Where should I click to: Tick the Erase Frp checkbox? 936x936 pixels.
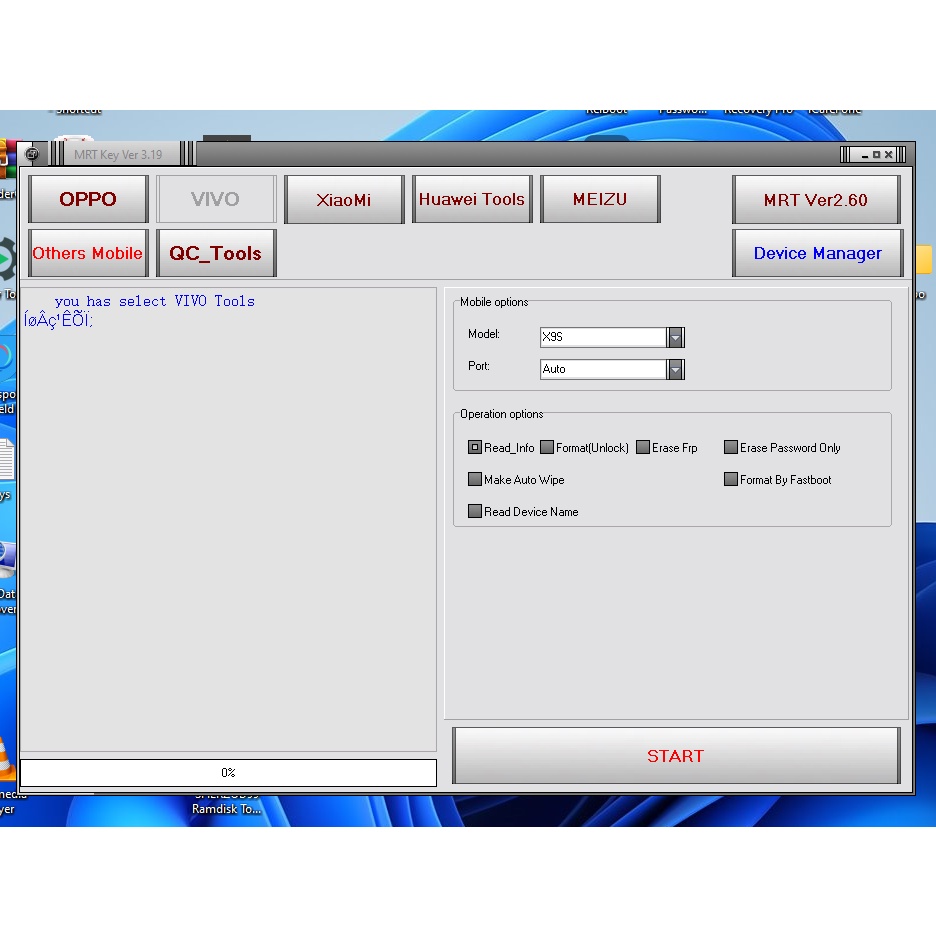(643, 448)
